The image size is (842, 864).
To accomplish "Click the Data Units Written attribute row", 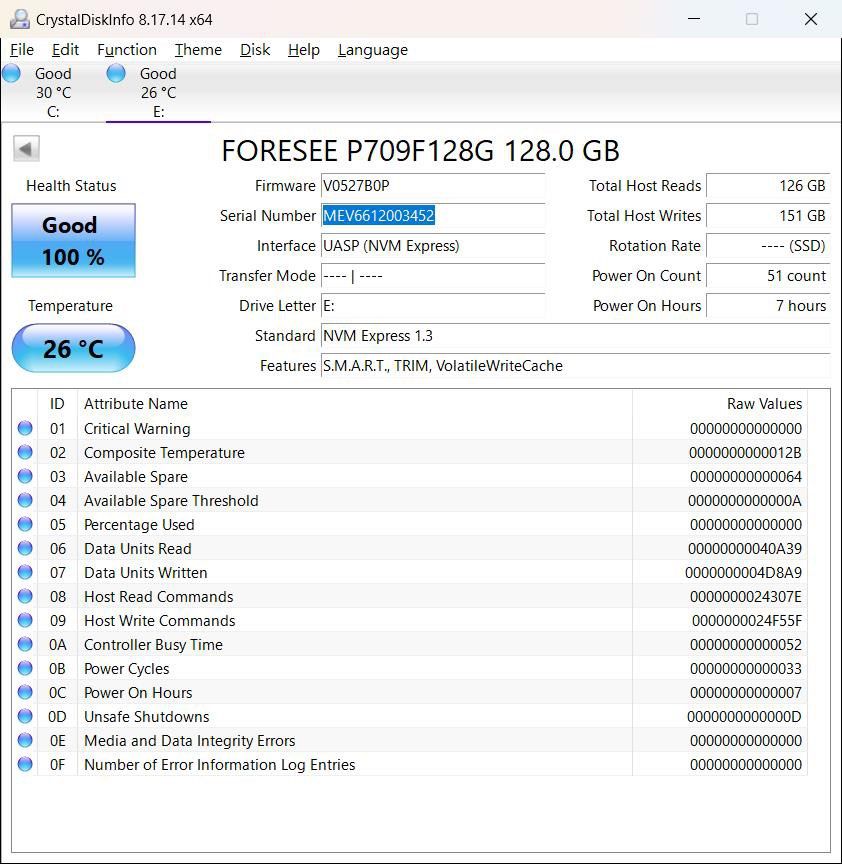I will click(300, 573).
